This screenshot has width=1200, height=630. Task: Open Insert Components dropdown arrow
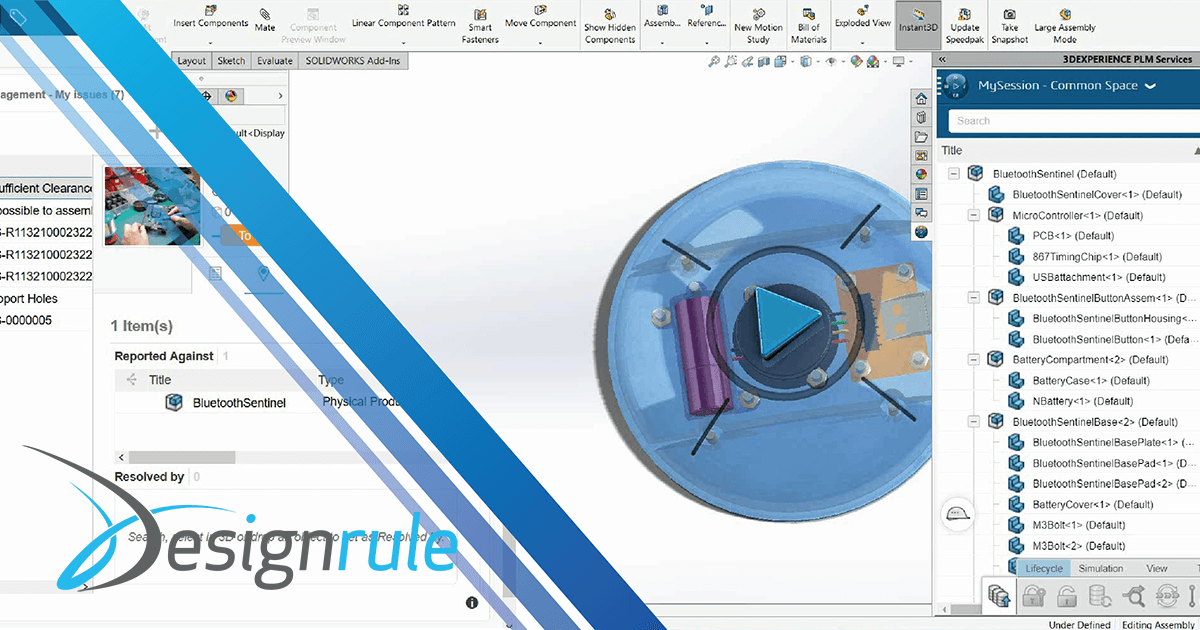coord(210,43)
